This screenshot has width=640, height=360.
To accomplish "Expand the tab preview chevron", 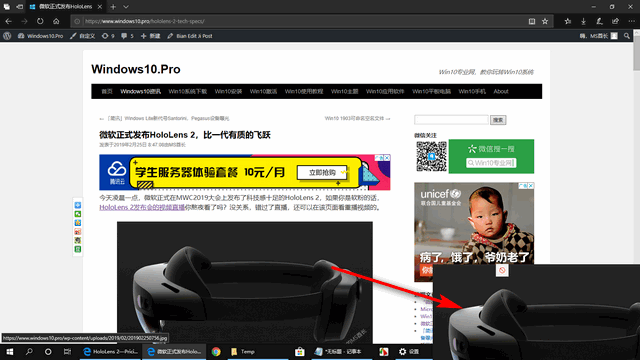I will pyautogui.click(x=126, y=7).
